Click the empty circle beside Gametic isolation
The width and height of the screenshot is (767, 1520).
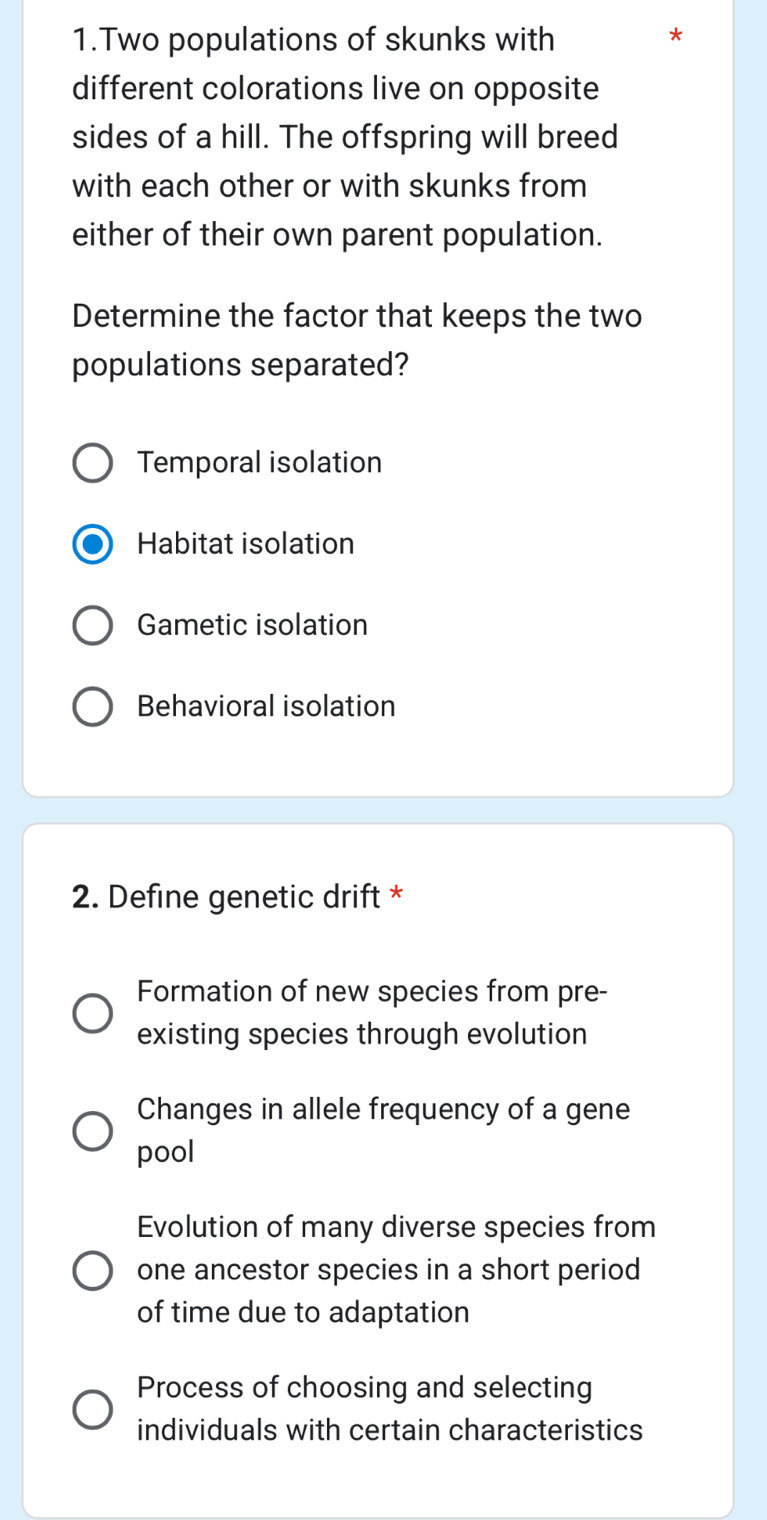(x=92, y=624)
